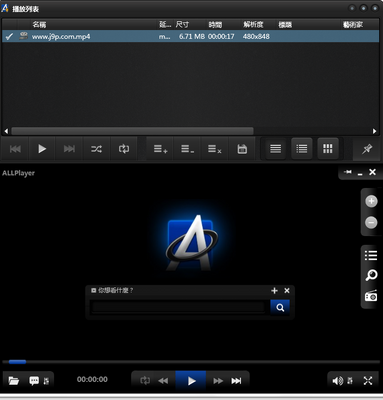Mute audio with the speaker icon

(337, 380)
